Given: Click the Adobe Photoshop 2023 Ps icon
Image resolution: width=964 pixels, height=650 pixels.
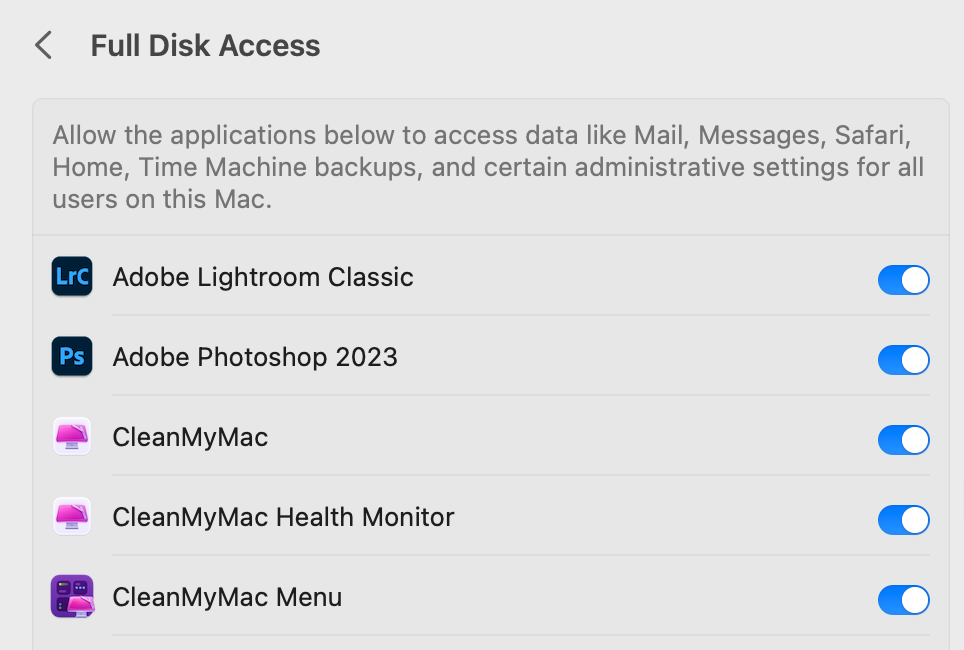Looking at the screenshot, I should pyautogui.click(x=72, y=357).
